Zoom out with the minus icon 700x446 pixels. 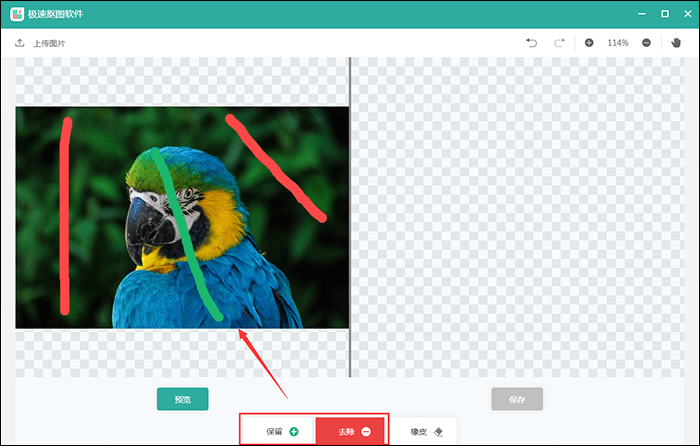pyautogui.click(x=646, y=43)
